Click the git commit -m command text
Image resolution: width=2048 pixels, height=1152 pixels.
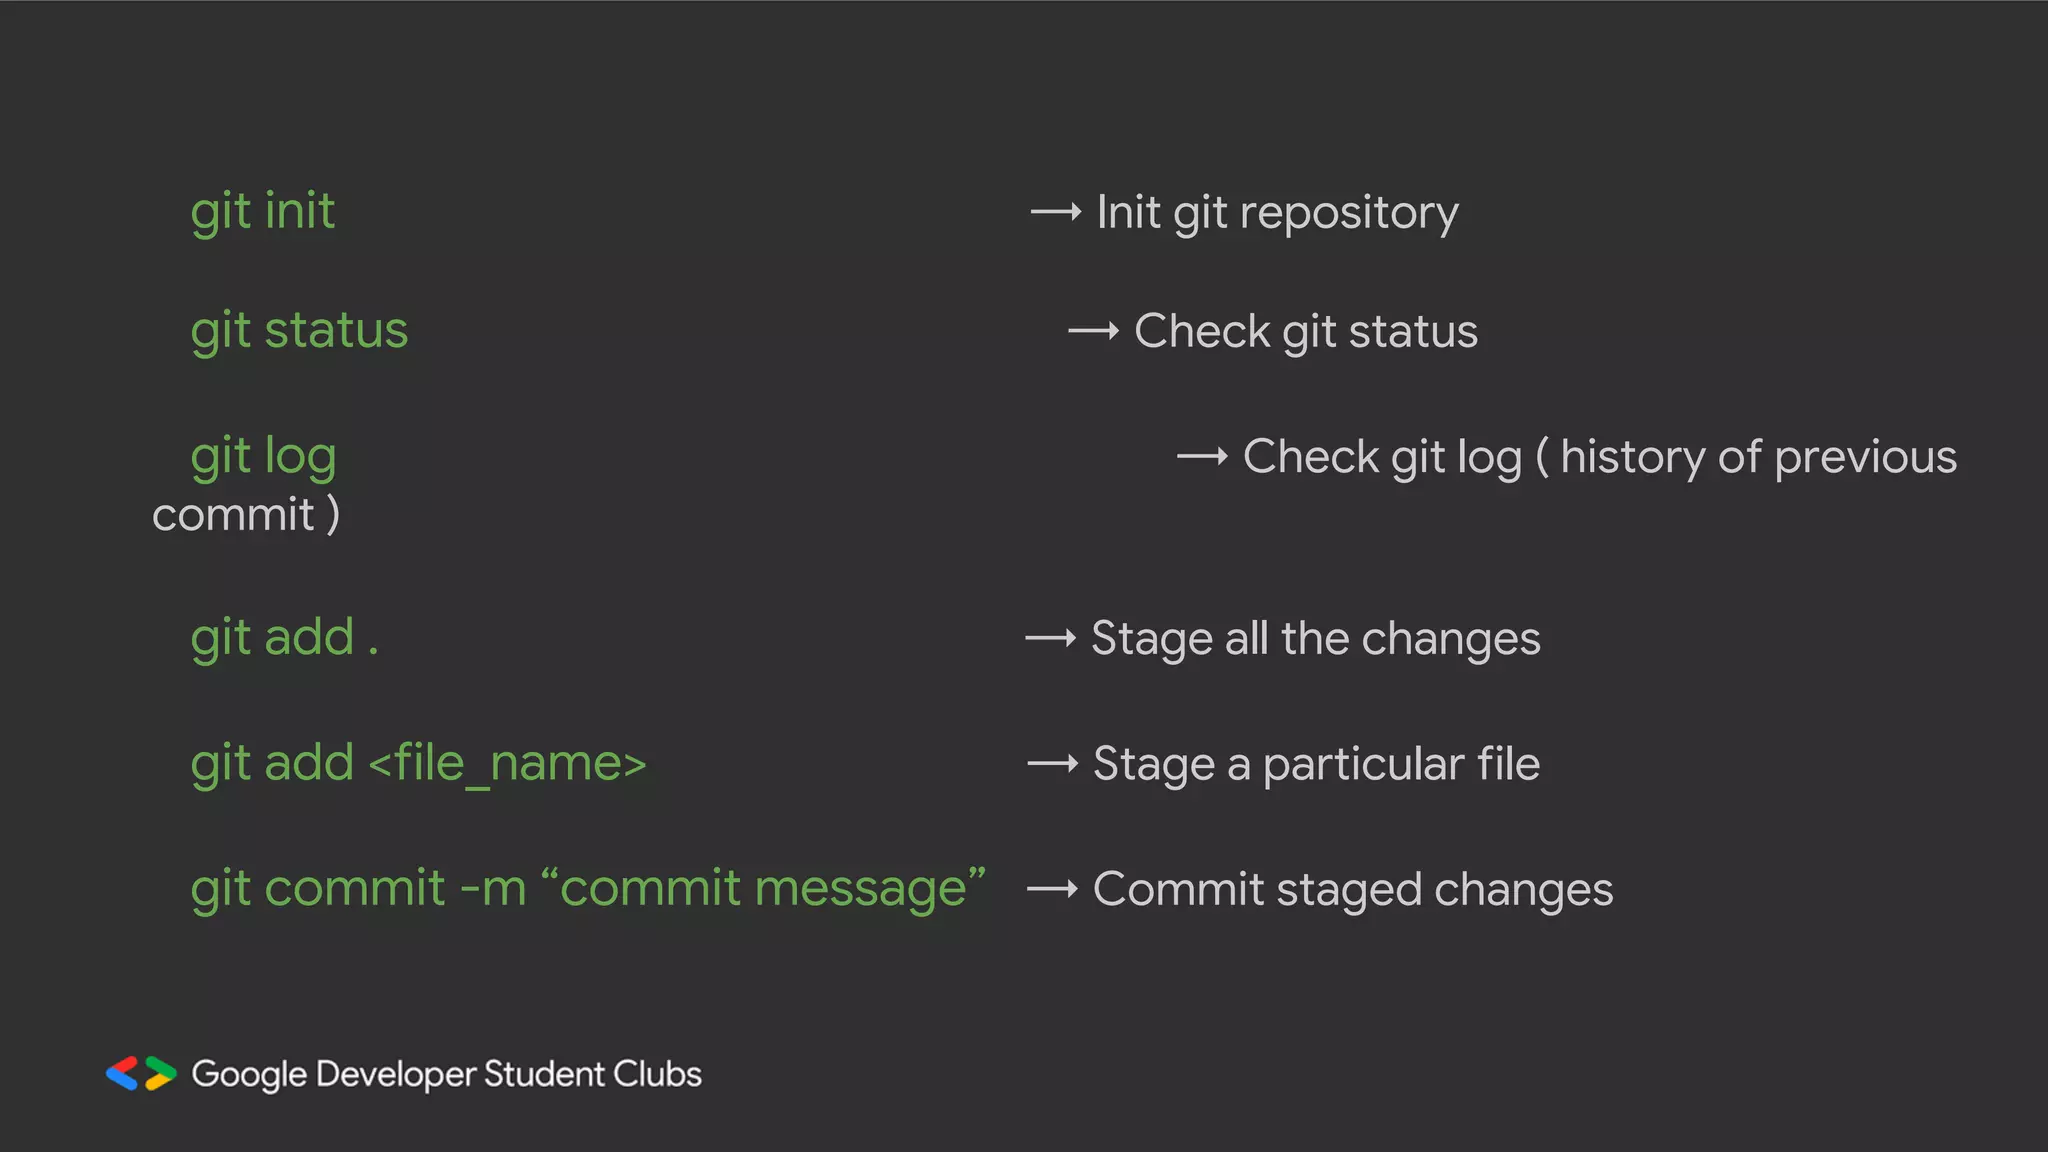coord(588,888)
